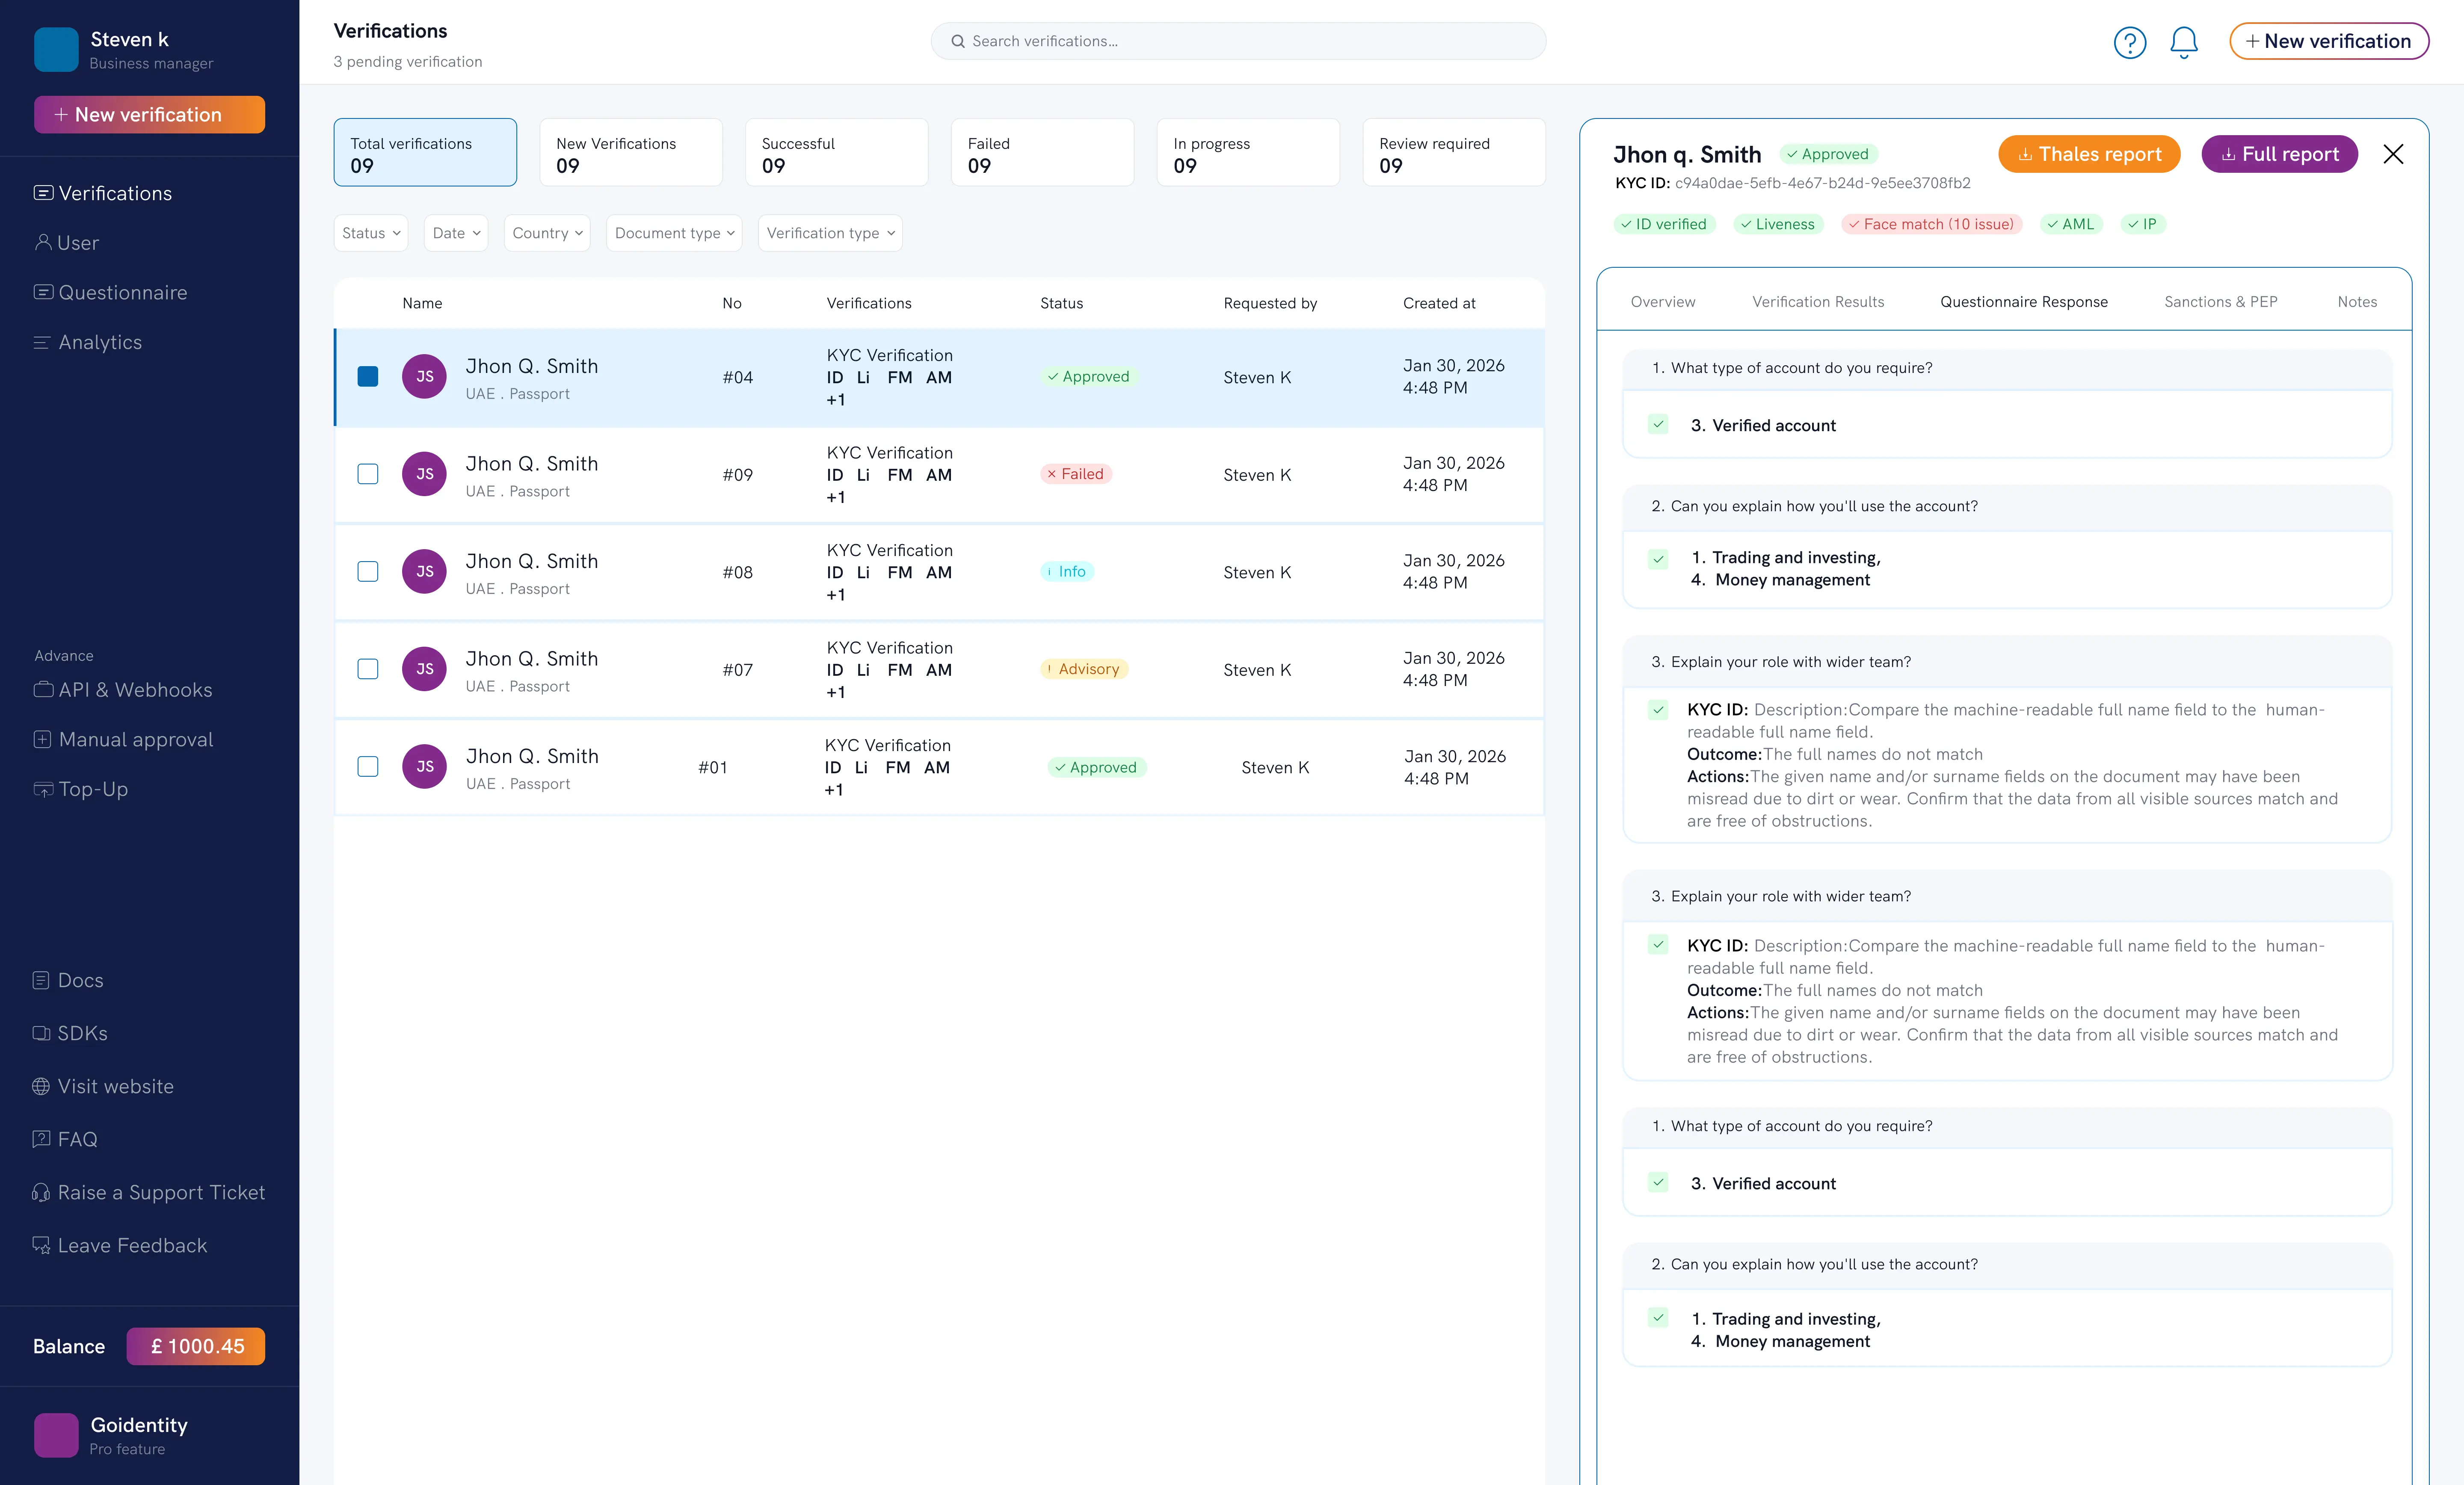Tick the checkbox for row #07 Advisory
Screen dimensions: 2464x1485
[368, 669]
